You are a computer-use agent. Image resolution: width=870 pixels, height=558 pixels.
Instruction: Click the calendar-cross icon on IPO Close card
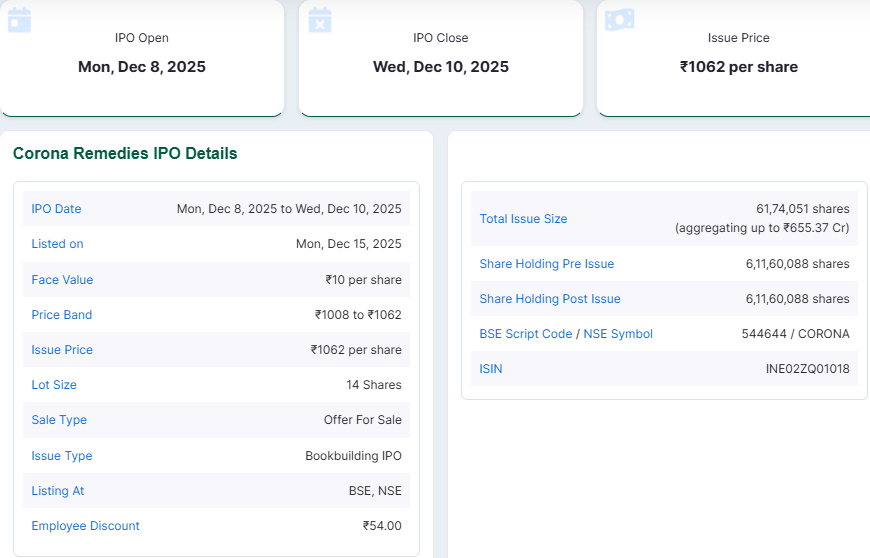pyautogui.click(x=320, y=19)
